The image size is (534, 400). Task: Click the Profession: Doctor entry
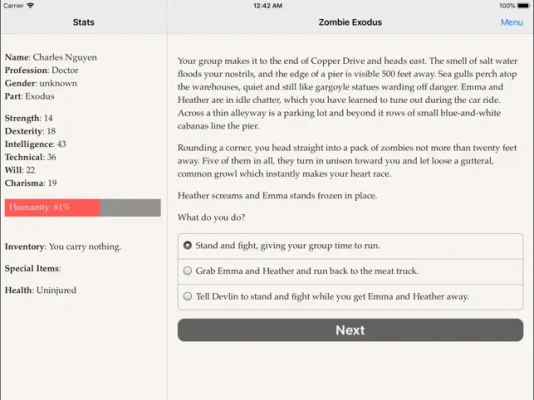point(42,70)
